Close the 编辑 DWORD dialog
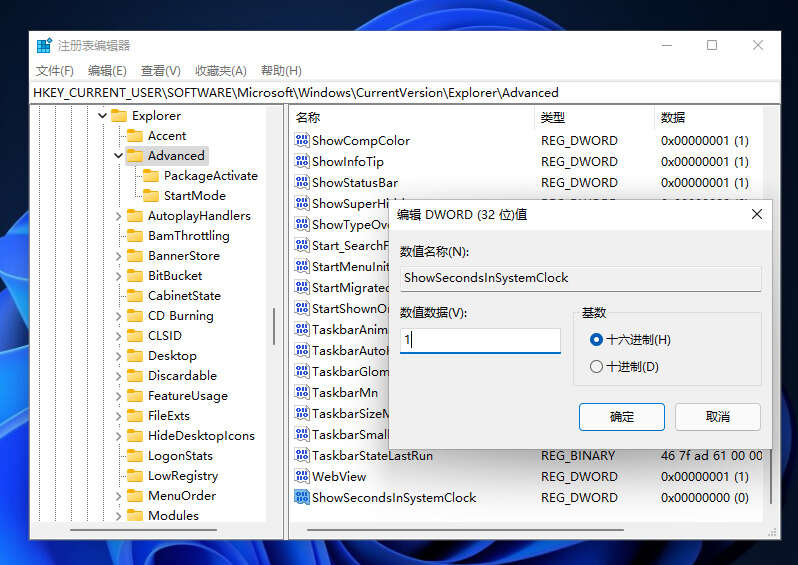The height and width of the screenshot is (565, 798). tap(757, 214)
